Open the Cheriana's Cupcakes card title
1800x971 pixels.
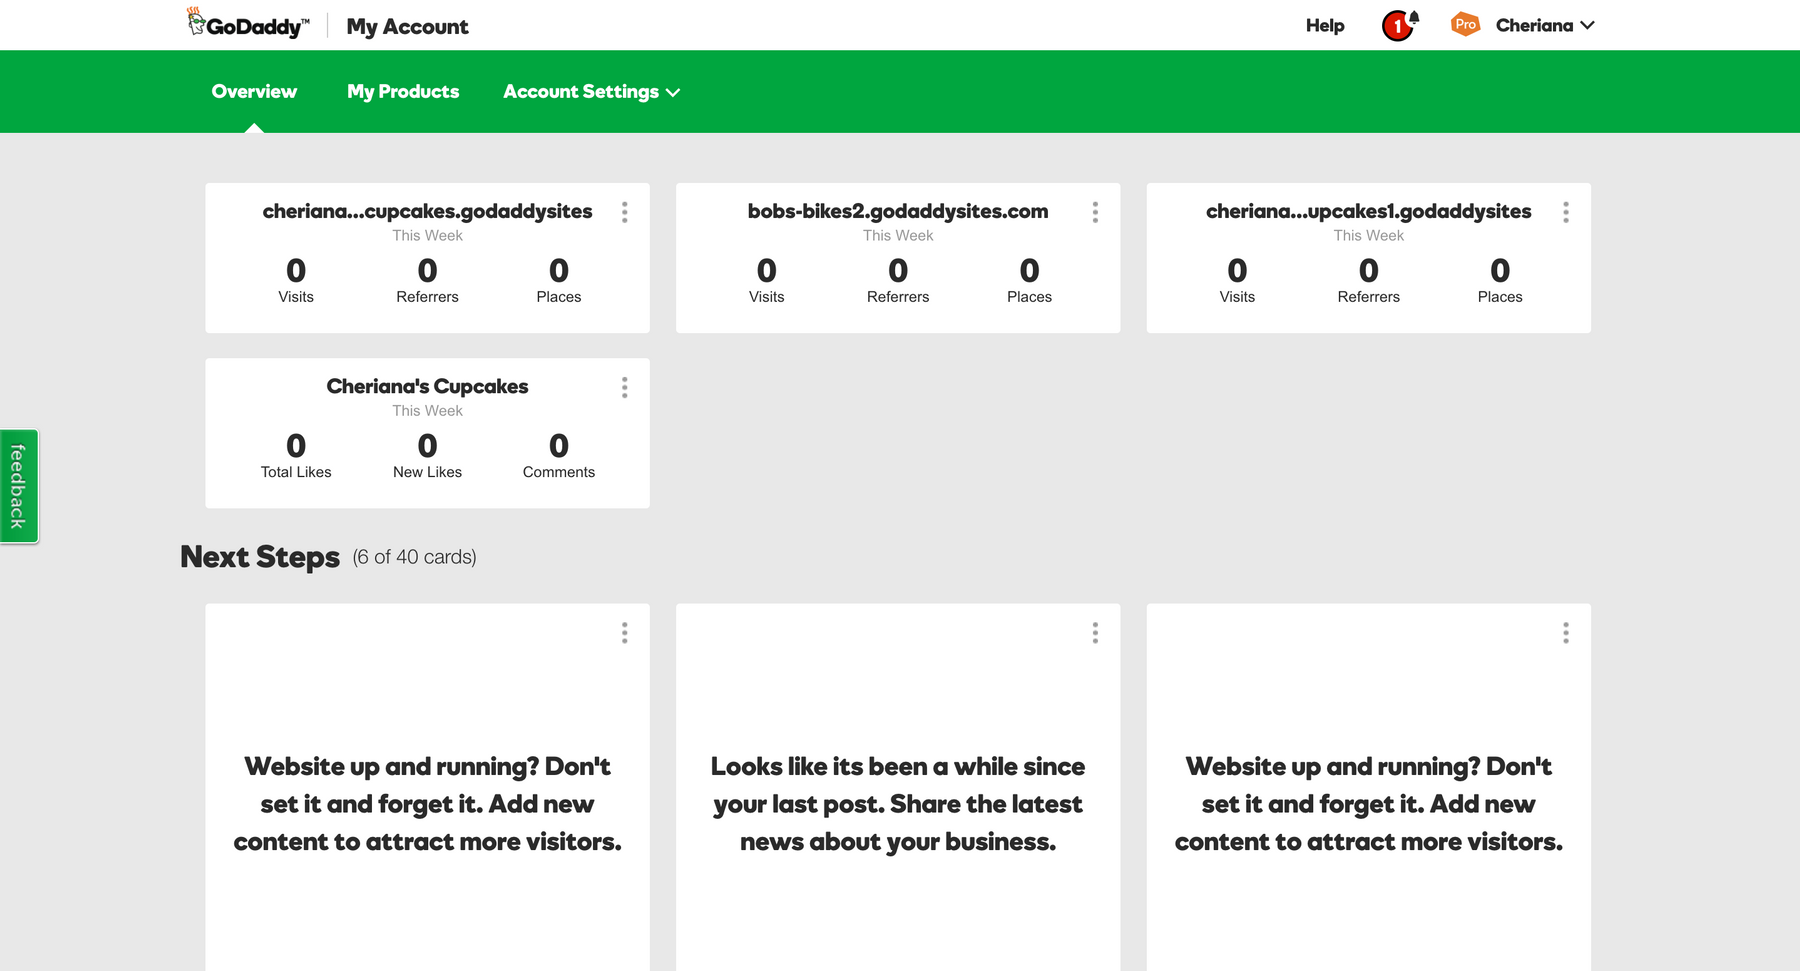pyautogui.click(x=427, y=386)
